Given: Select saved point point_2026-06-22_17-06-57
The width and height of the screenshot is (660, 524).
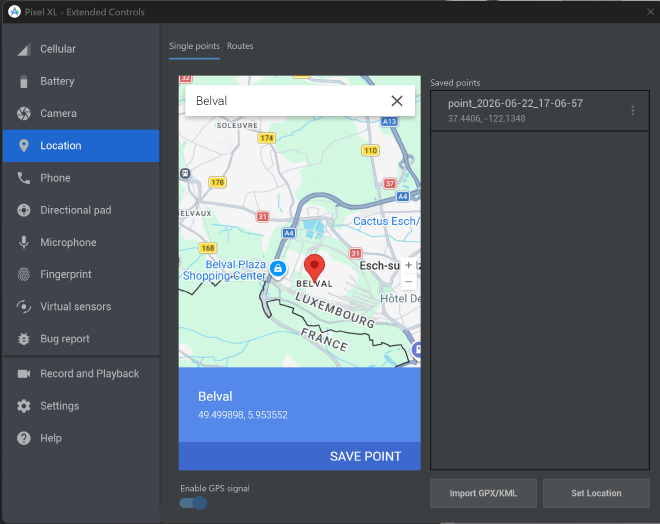Looking at the screenshot, I should click(x=540, y=111).
